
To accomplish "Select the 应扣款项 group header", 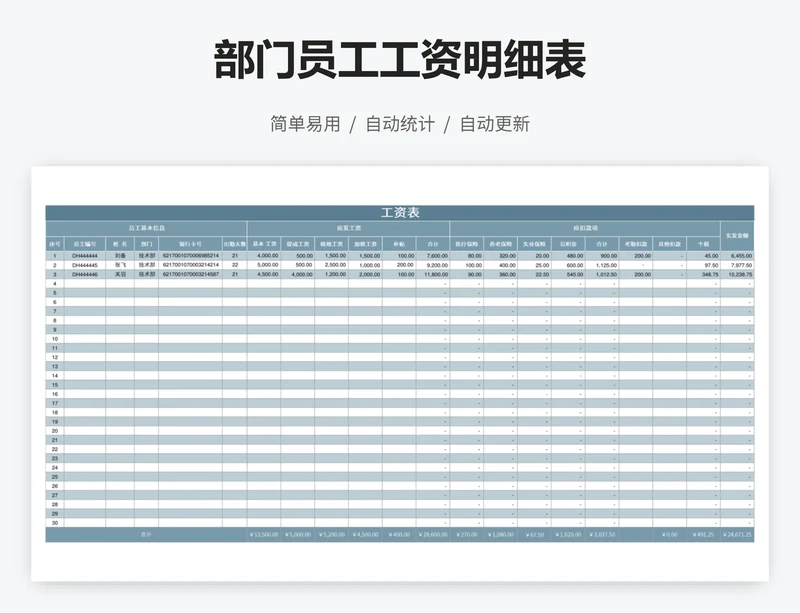I will (x=585, y=228).
